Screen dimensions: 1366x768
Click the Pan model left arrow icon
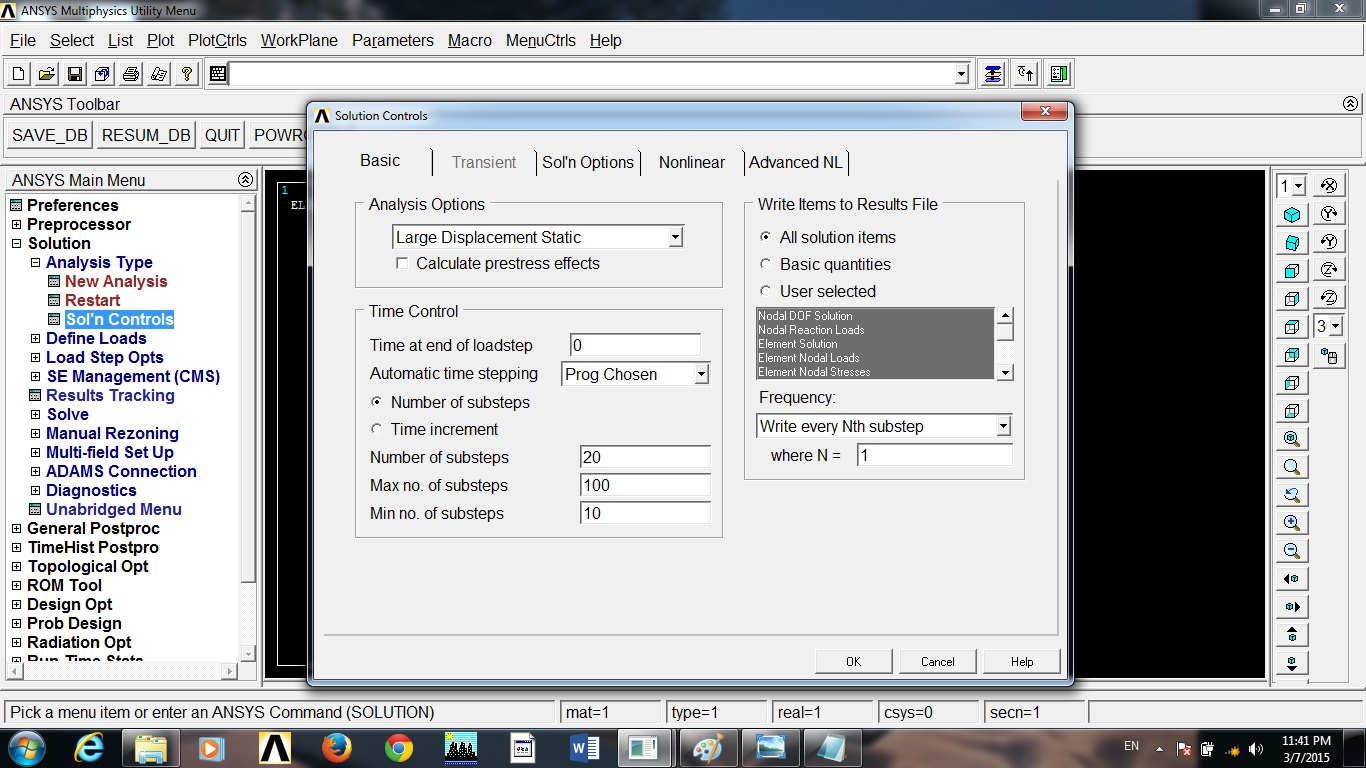click(x=1292, y=579)
